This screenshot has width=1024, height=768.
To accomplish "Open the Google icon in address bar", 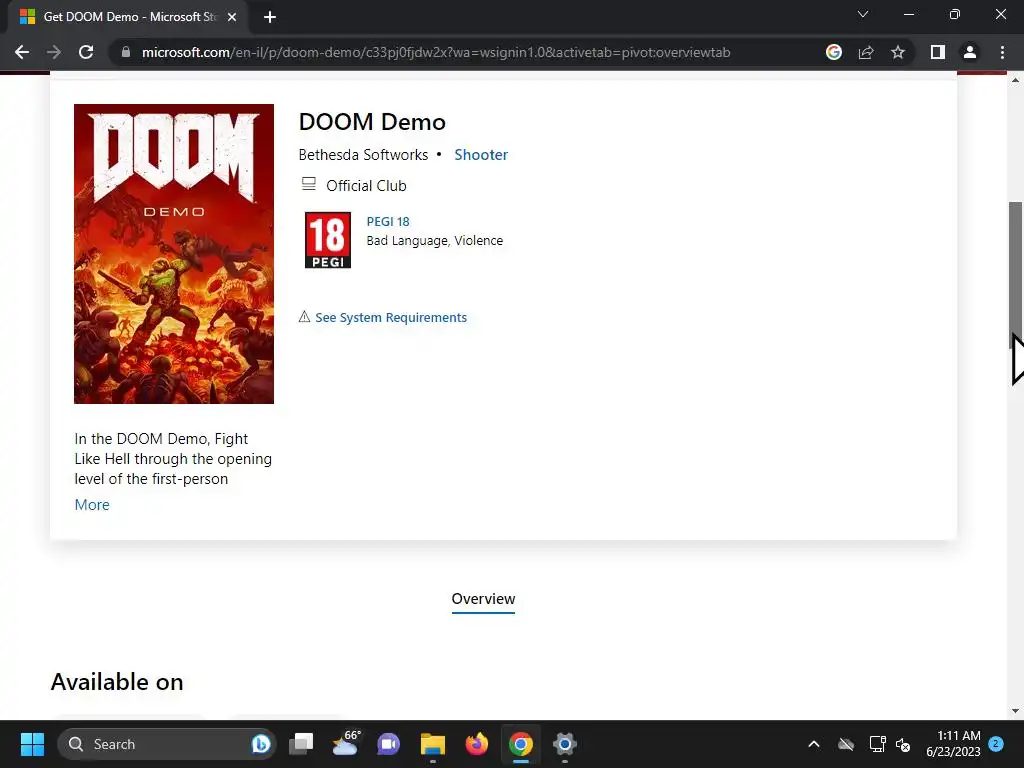I will coord(834,52).
